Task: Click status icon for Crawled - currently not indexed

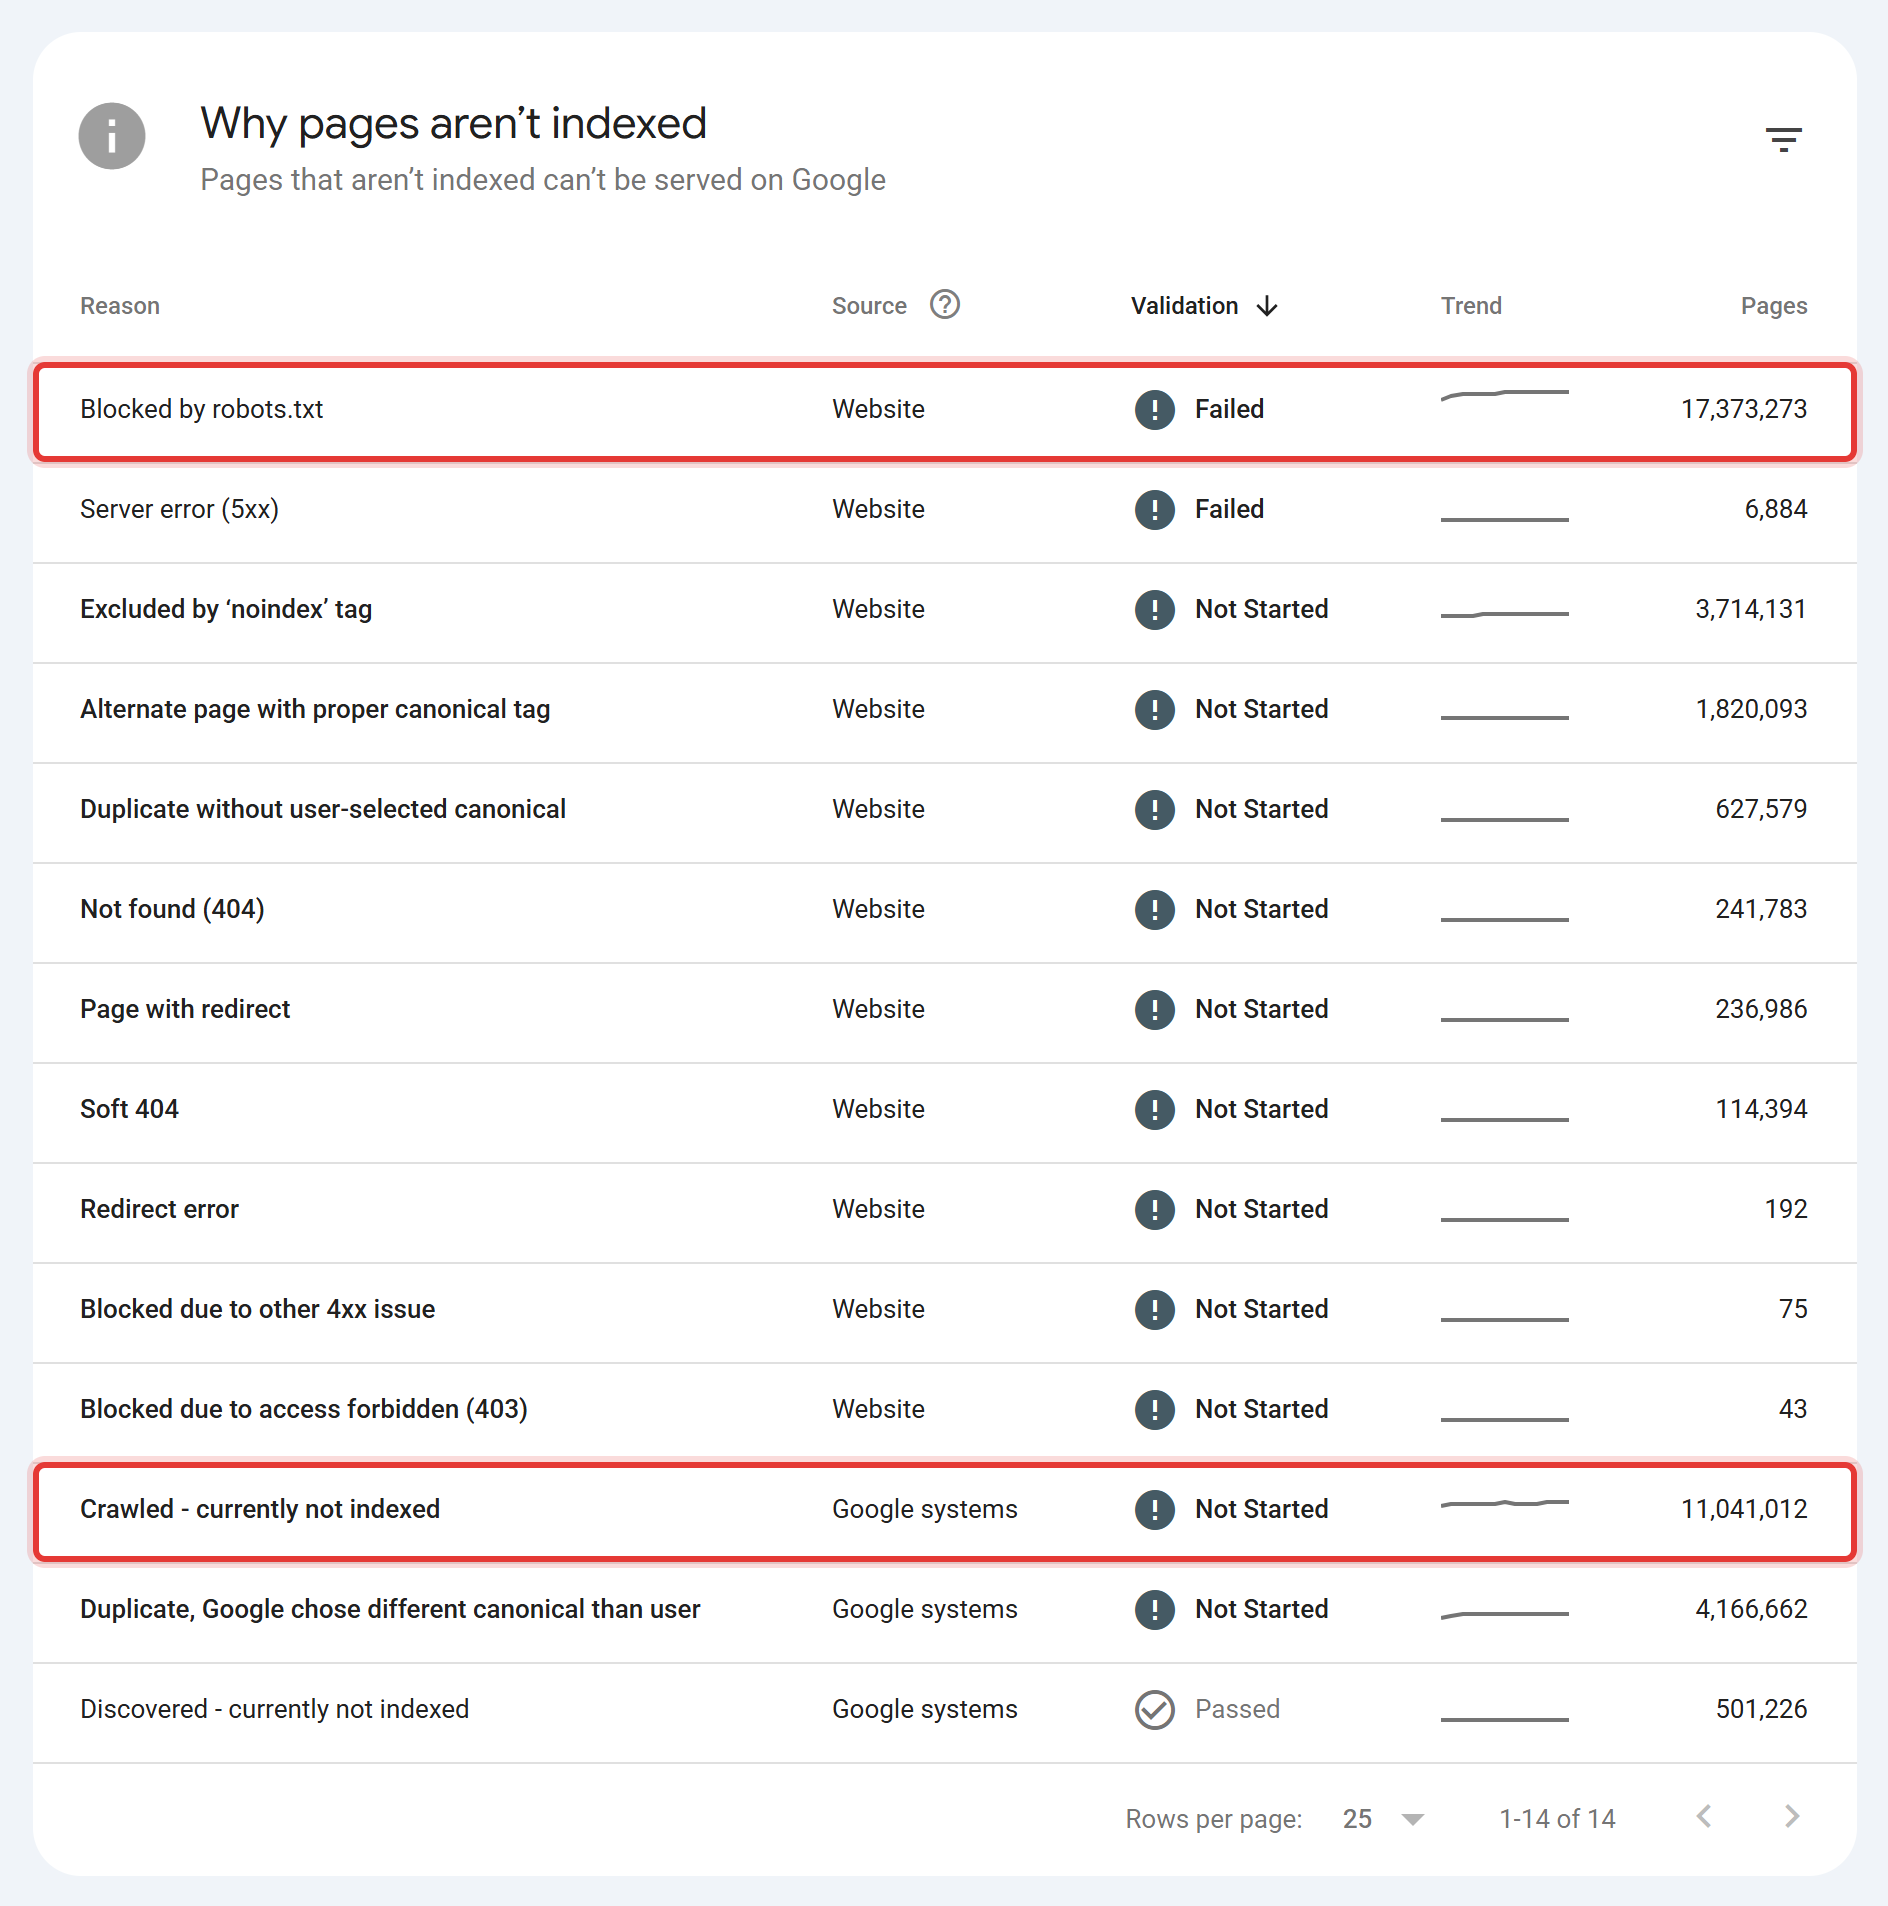Action: [x=1154, y=1509]
